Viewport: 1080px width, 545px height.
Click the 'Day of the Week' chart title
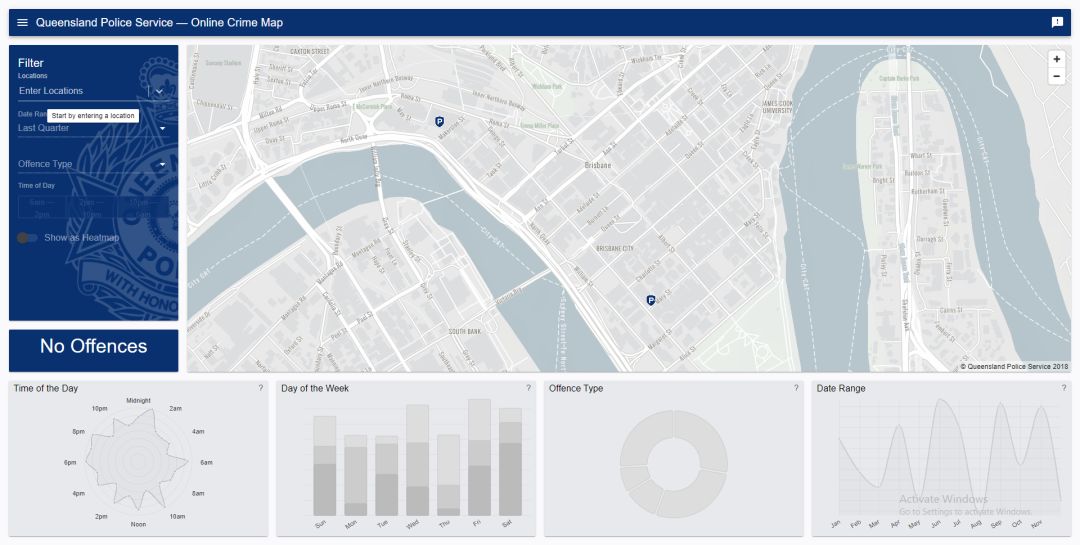tap(315, 389)
